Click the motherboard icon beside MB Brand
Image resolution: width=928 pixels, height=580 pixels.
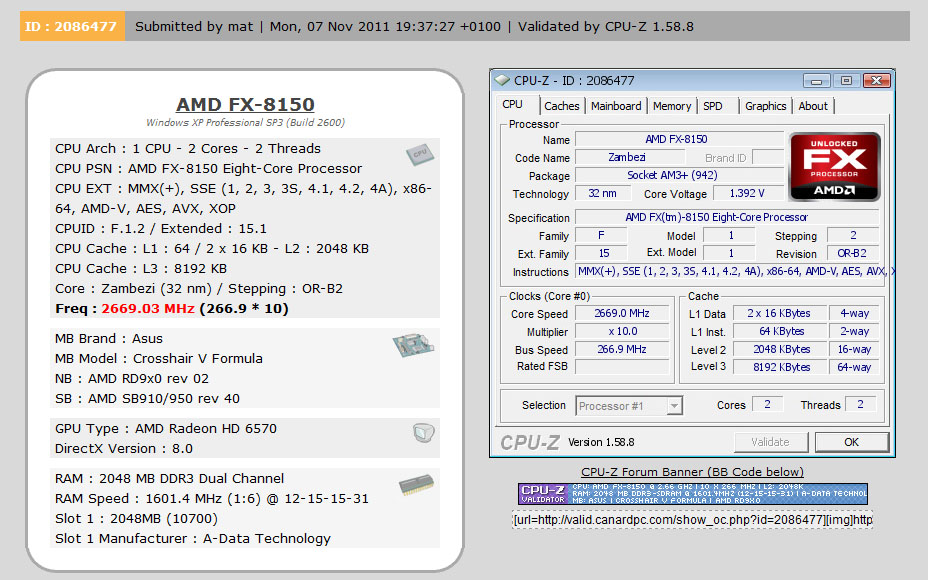click(x=414, y=344)
